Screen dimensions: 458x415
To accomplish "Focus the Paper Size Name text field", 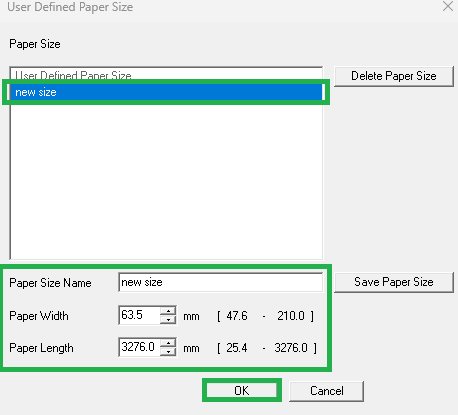I will tap(220, 282).
